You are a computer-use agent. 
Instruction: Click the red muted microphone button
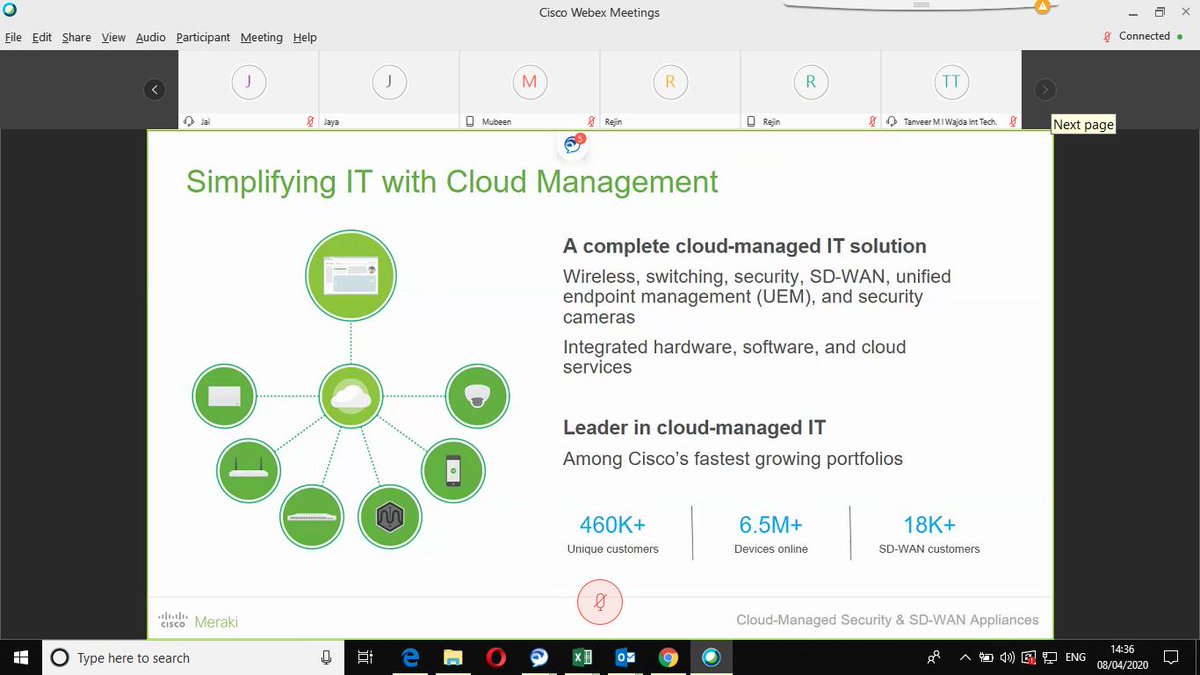(600, 602)
